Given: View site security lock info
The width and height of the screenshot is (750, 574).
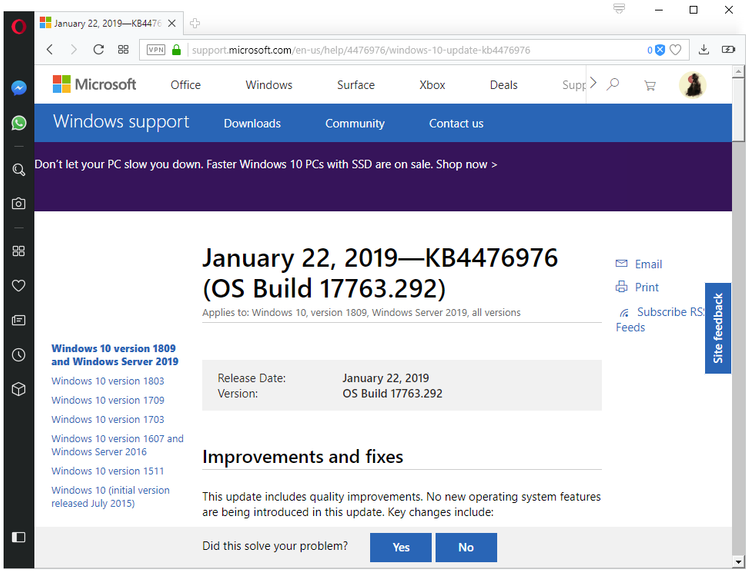Looking at the screenshot, I should click(176, 49).
